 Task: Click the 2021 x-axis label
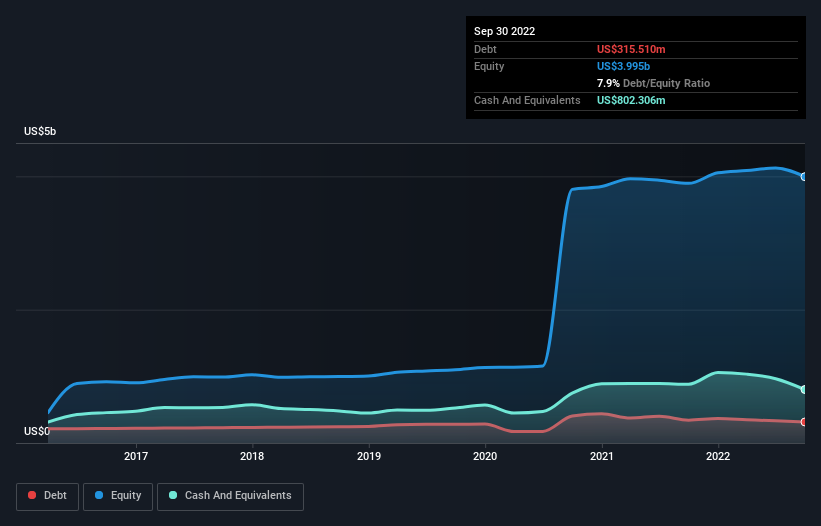click(602, 456)
